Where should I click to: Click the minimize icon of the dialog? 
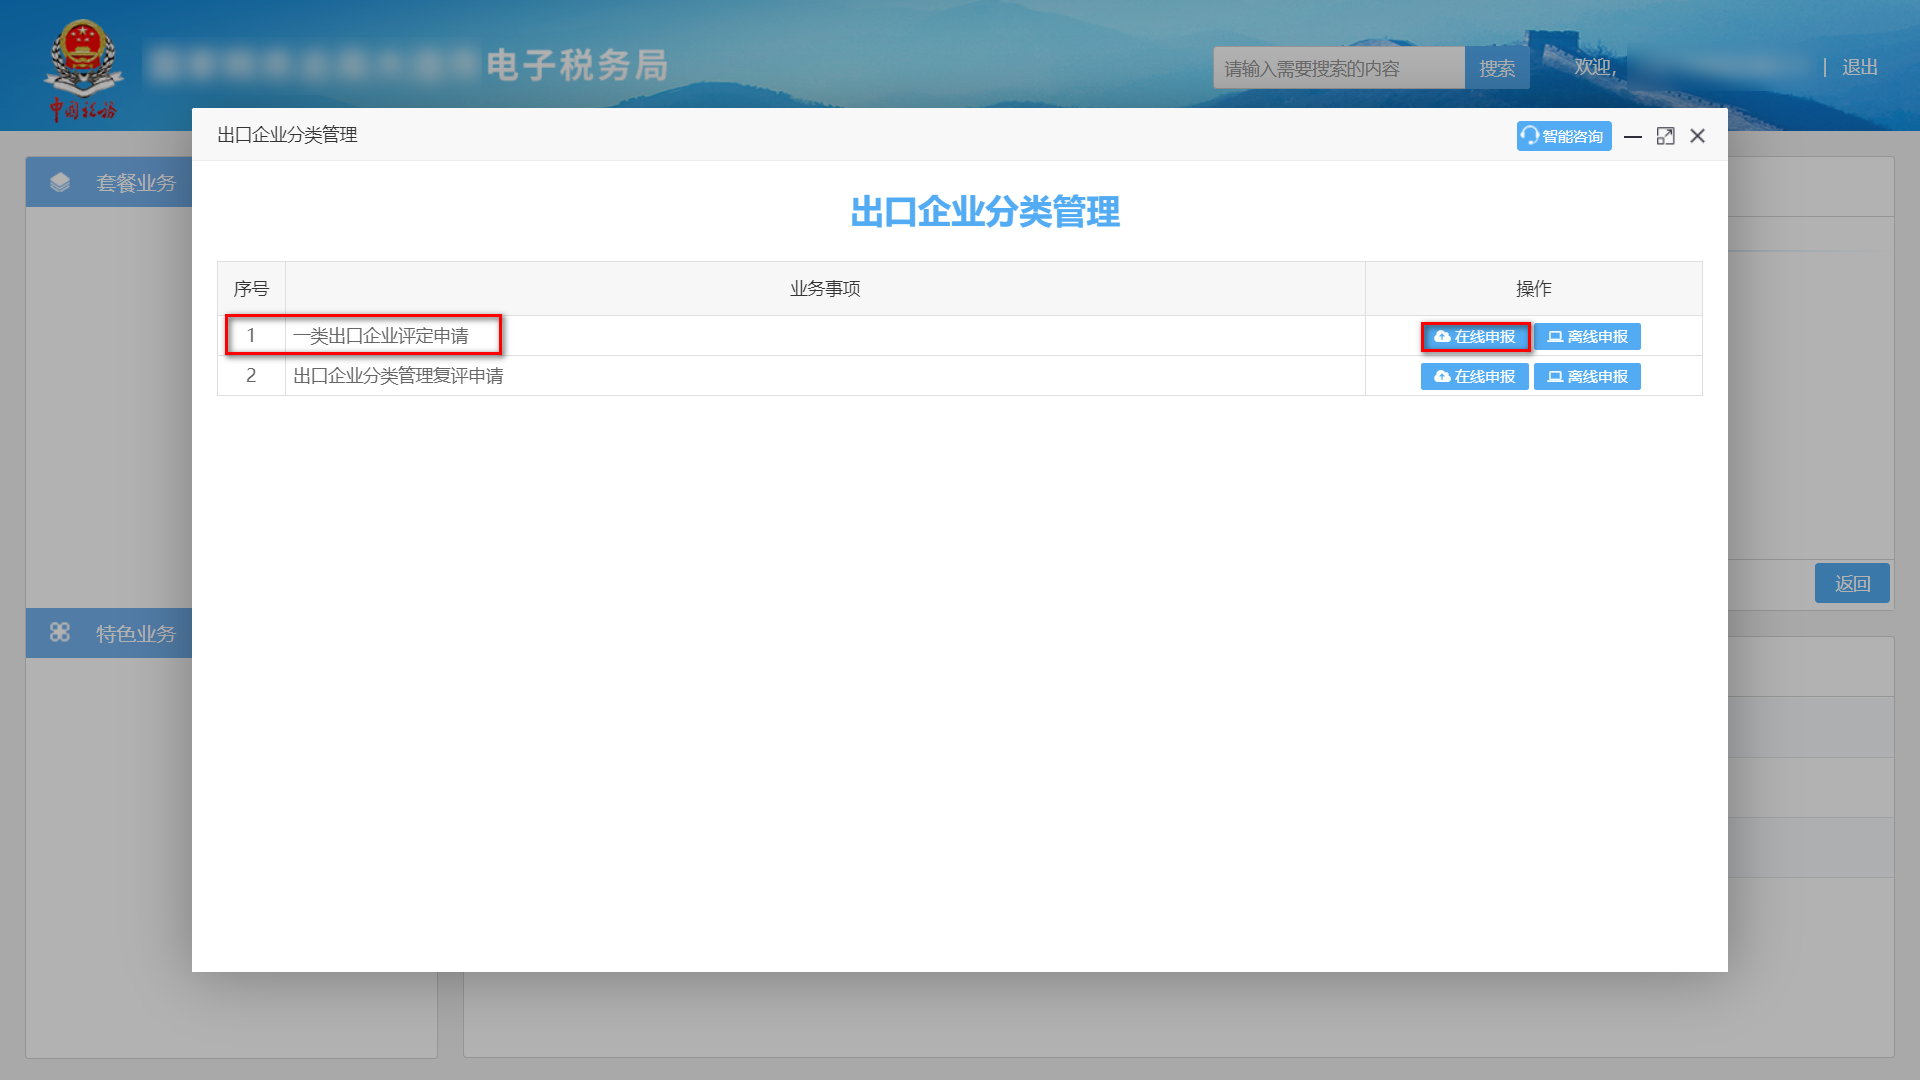pyautogui.click(x=1632, y=135)
